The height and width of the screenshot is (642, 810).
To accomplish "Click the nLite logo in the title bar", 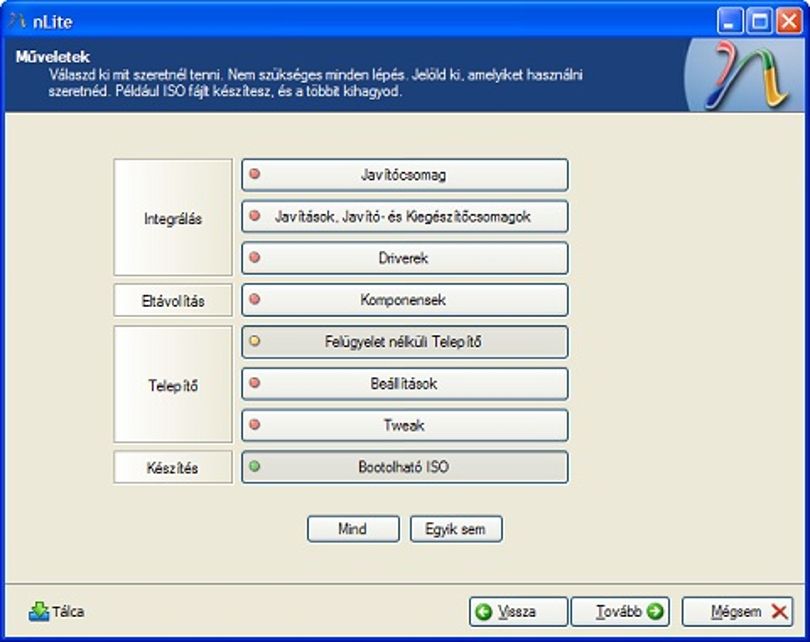I will coord(17,21).
